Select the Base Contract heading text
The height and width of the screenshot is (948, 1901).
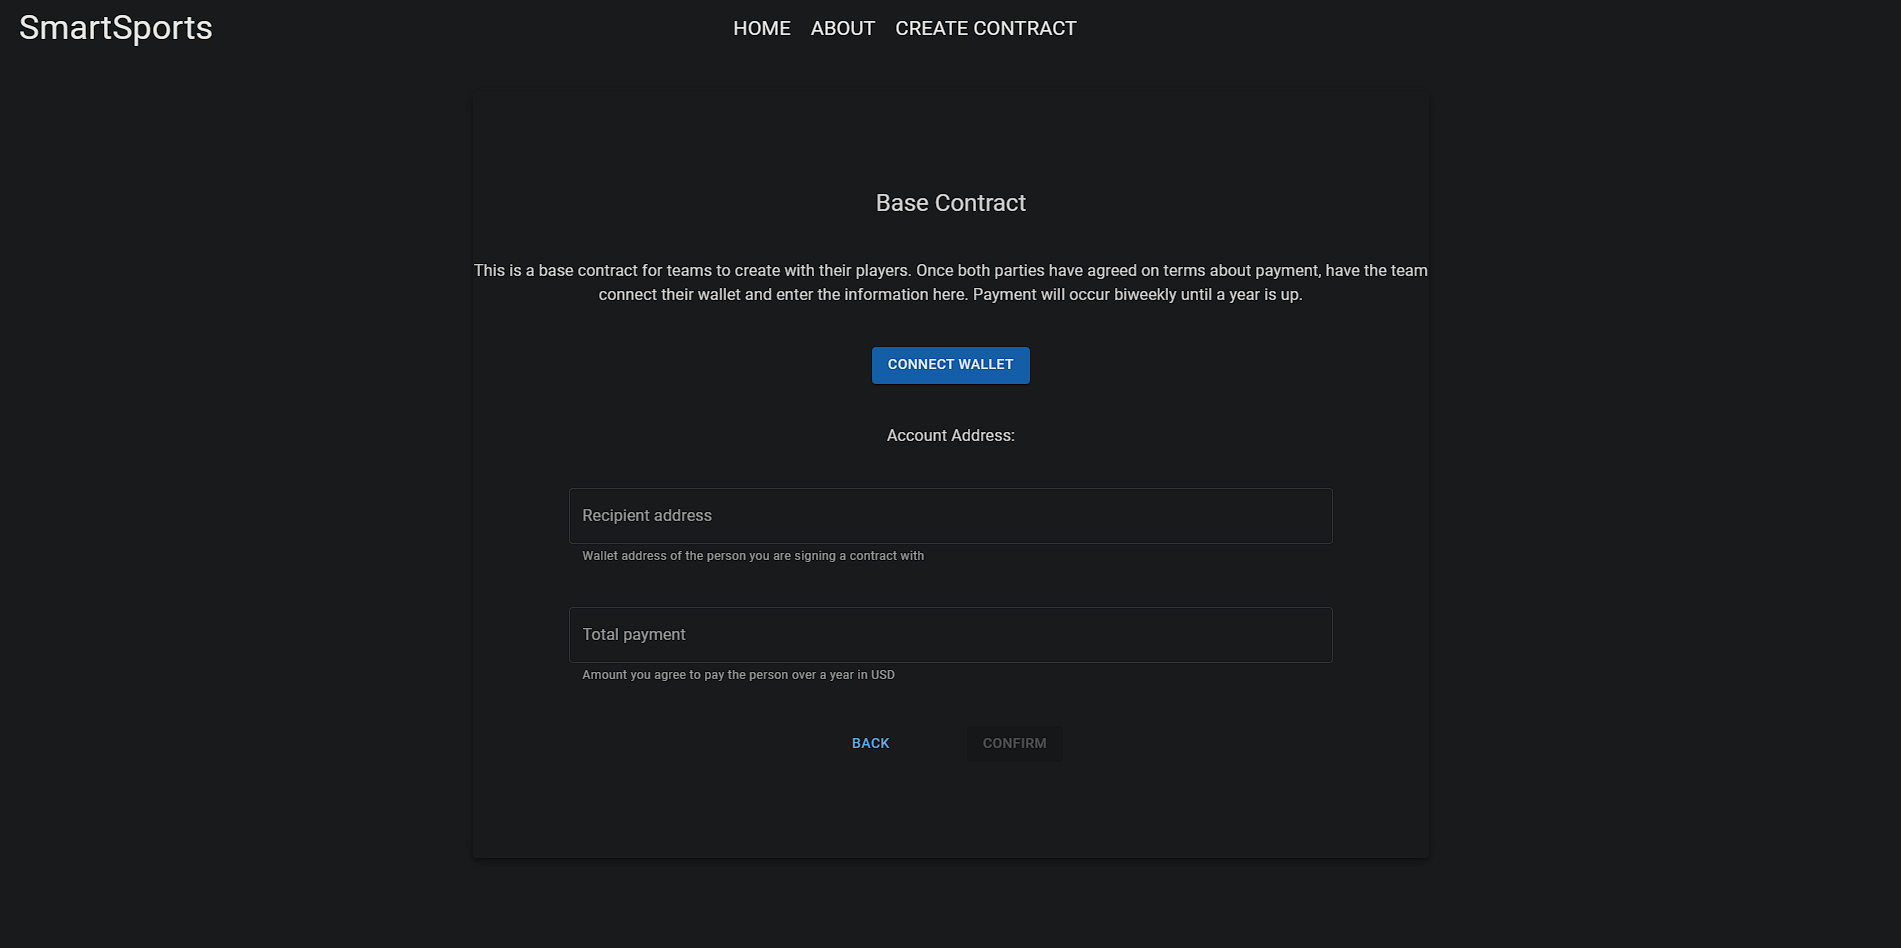coord(950,202)
